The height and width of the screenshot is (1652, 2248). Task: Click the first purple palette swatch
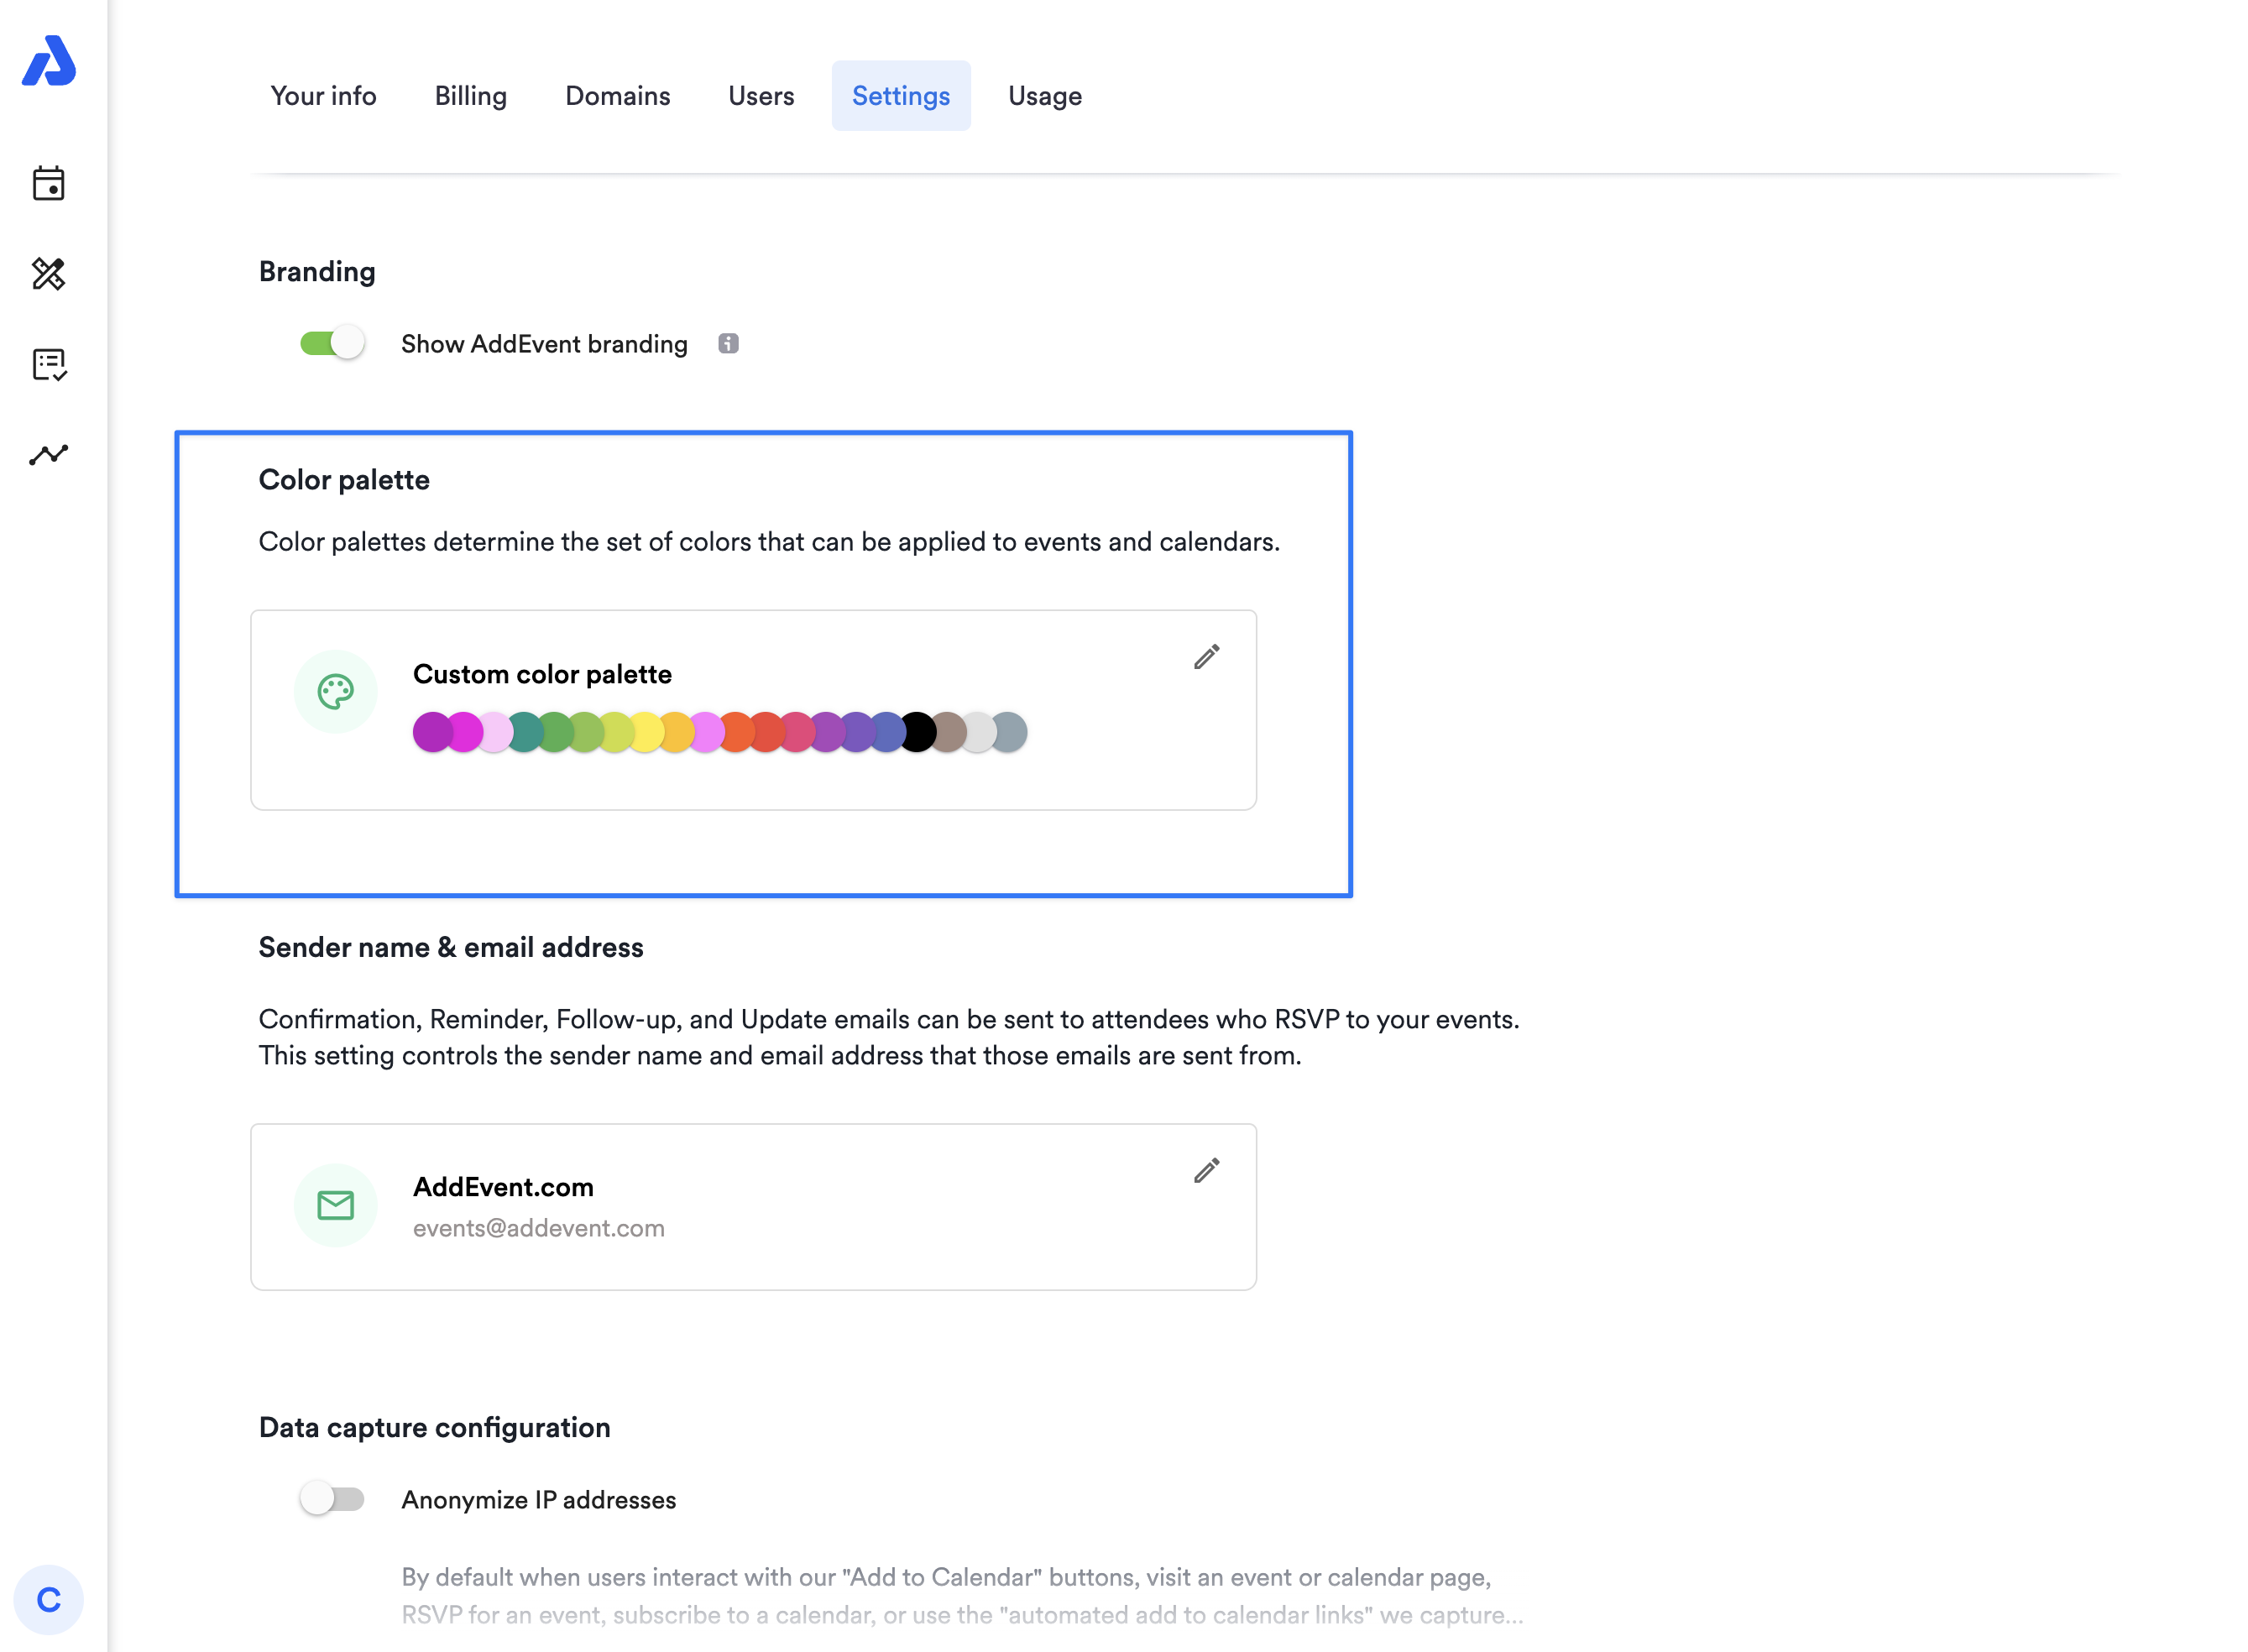[x=432, y=732]
